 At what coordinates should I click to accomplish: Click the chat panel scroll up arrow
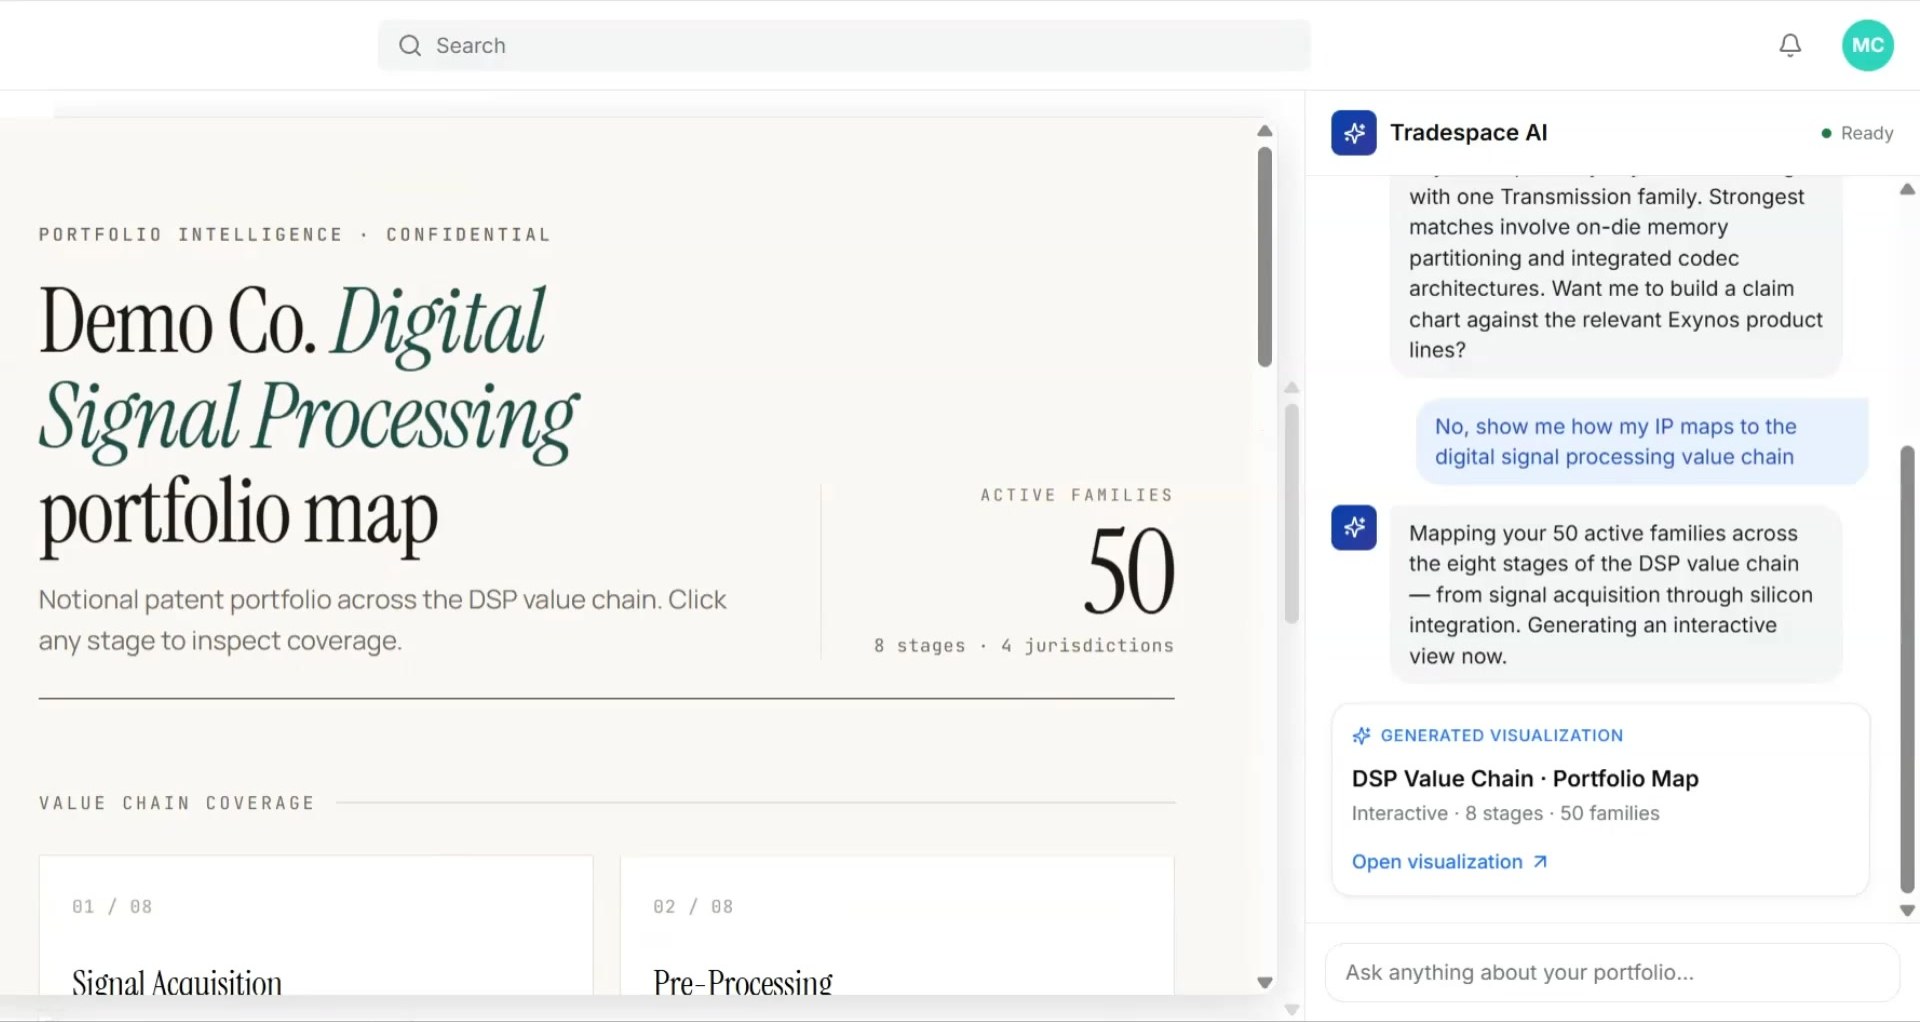click(x=1907, y=189)
